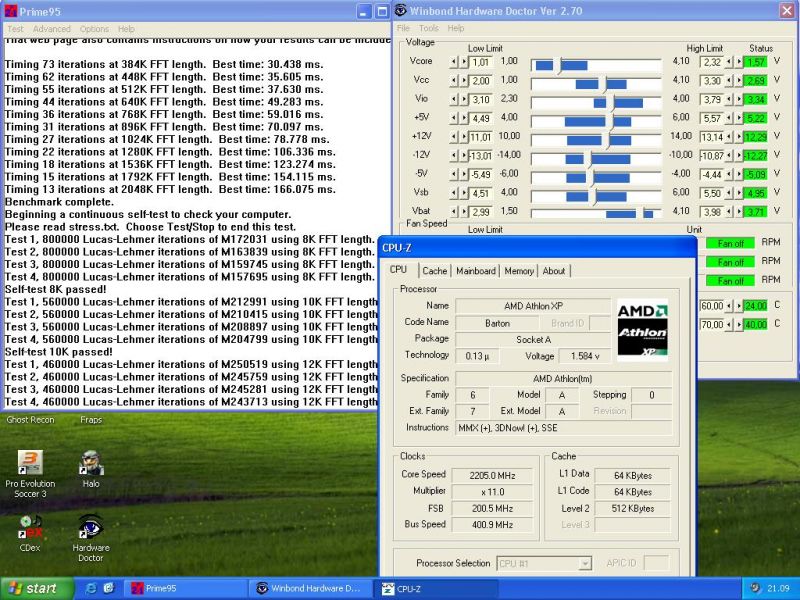Click the 70,00 temperature high limit field

712,325
